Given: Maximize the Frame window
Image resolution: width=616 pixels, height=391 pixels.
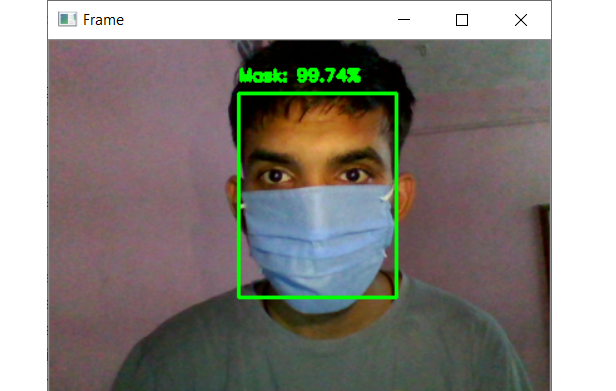Looking at the screenshot, I should click(462, 20).
